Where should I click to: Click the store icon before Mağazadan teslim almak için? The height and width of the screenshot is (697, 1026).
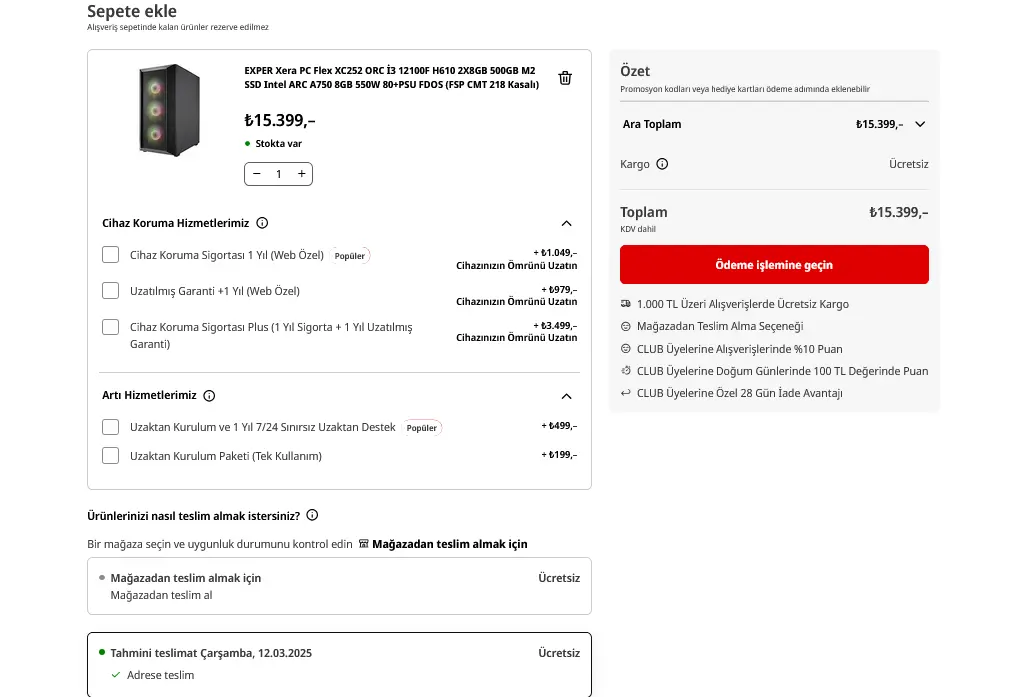point(364,544)
